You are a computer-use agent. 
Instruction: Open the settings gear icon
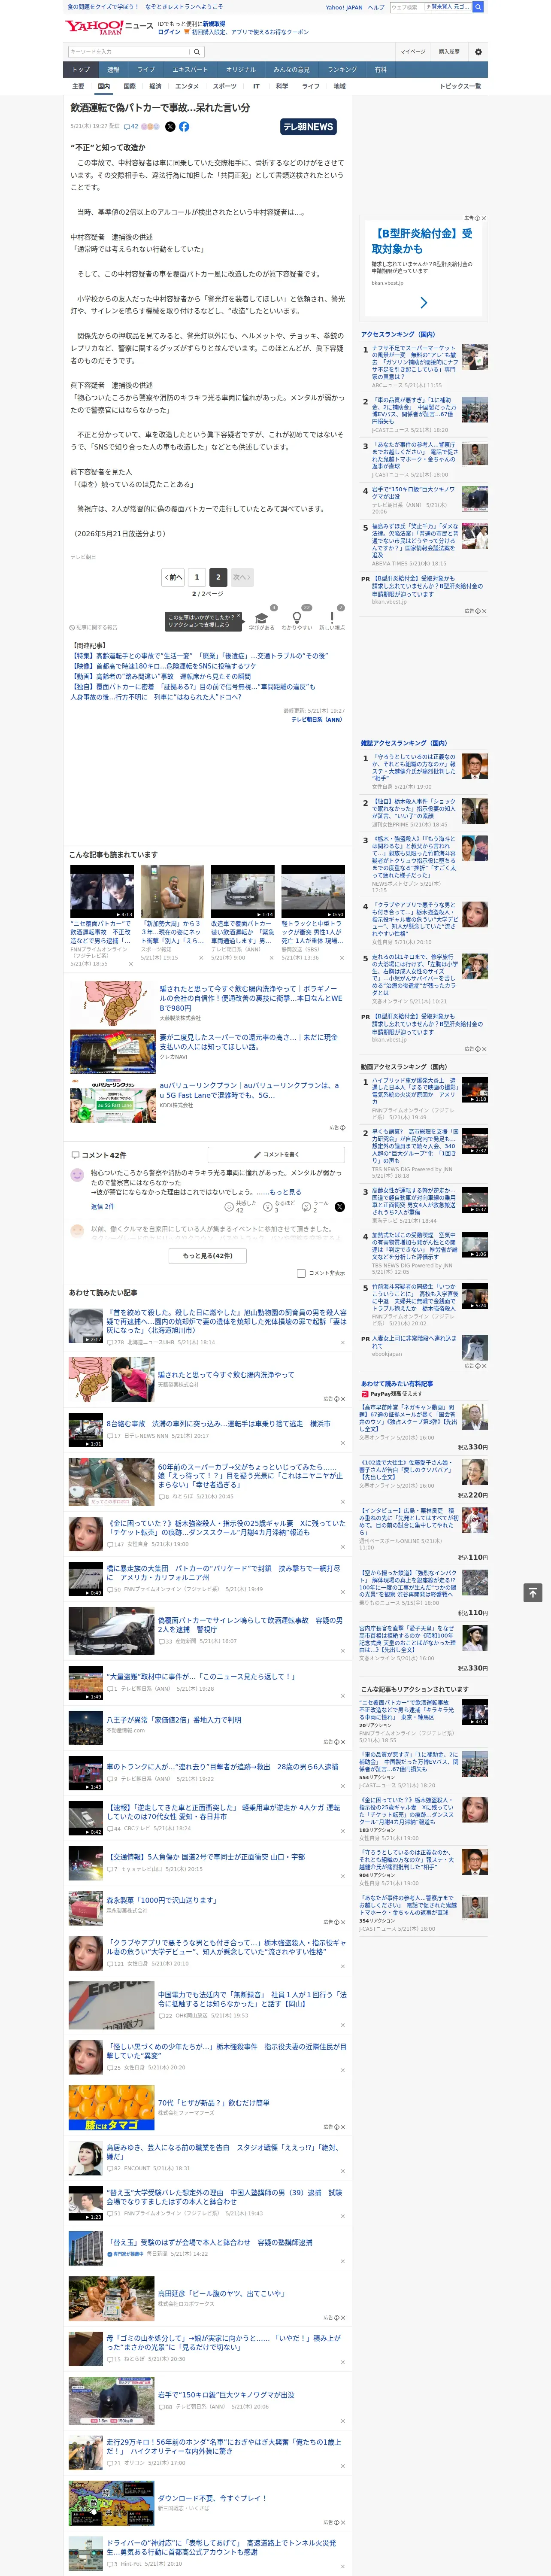pyautogui.click(x=478, y=52)
